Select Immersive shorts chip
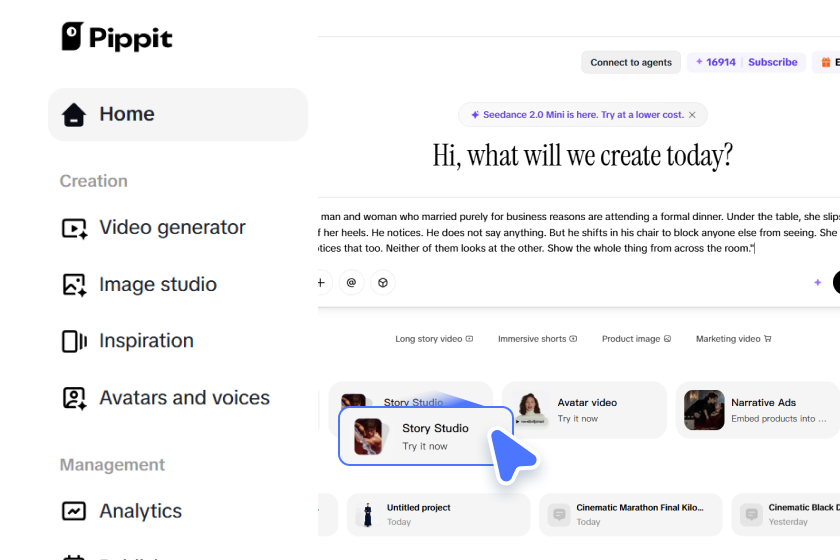The image size is (840, 560). tap(537, 339)
